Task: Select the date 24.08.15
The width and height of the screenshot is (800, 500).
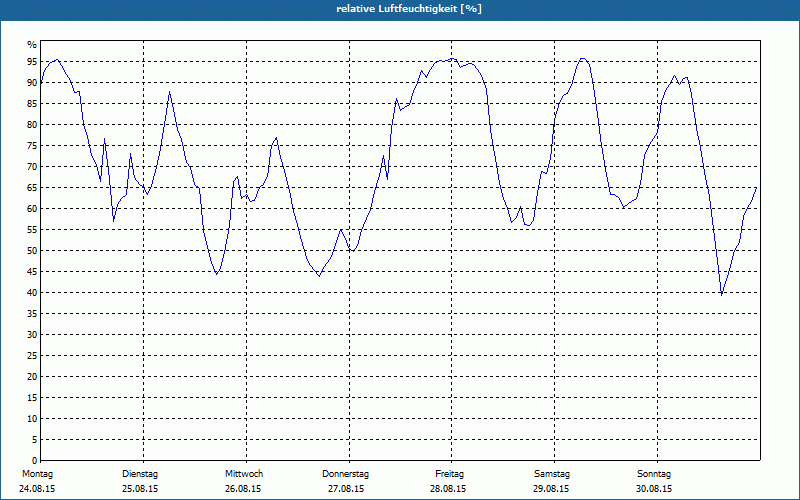Action: [x=37, y=489]
